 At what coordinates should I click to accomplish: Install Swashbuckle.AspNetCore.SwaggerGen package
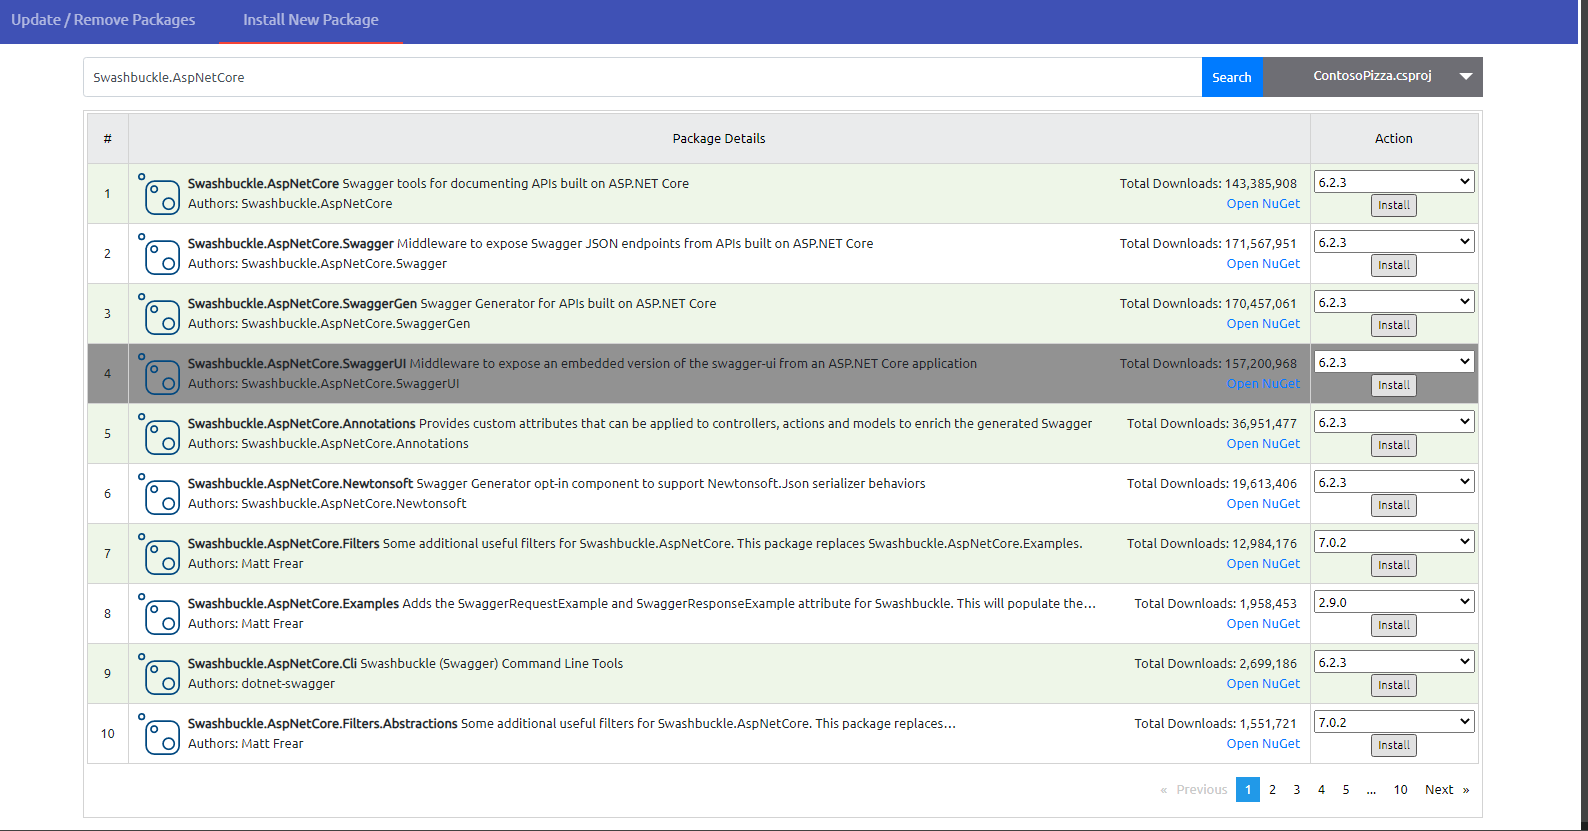click(1394, 326)
